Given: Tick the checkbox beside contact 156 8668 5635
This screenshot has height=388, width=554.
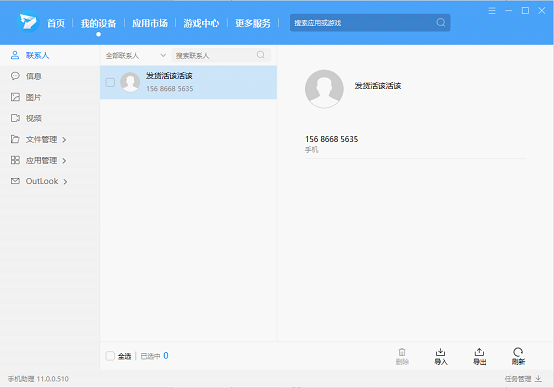Looking at the screenshot, I should (110, 82).
